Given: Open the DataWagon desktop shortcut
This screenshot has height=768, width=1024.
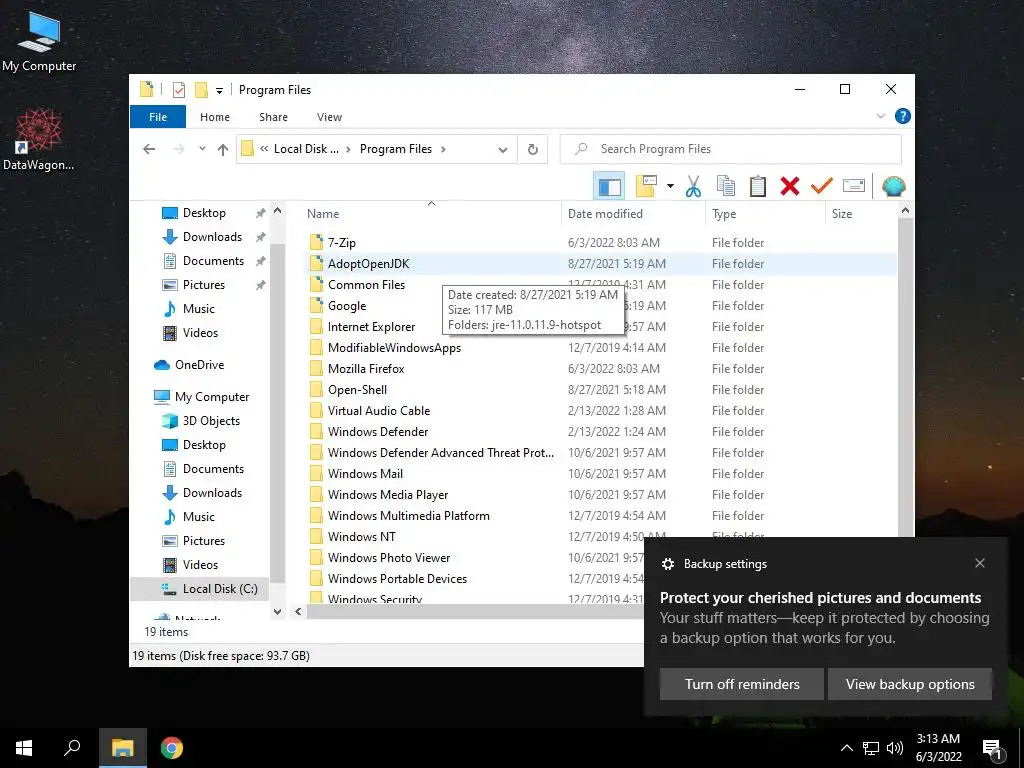Looking at the screenshot, I should coord(39,140).
